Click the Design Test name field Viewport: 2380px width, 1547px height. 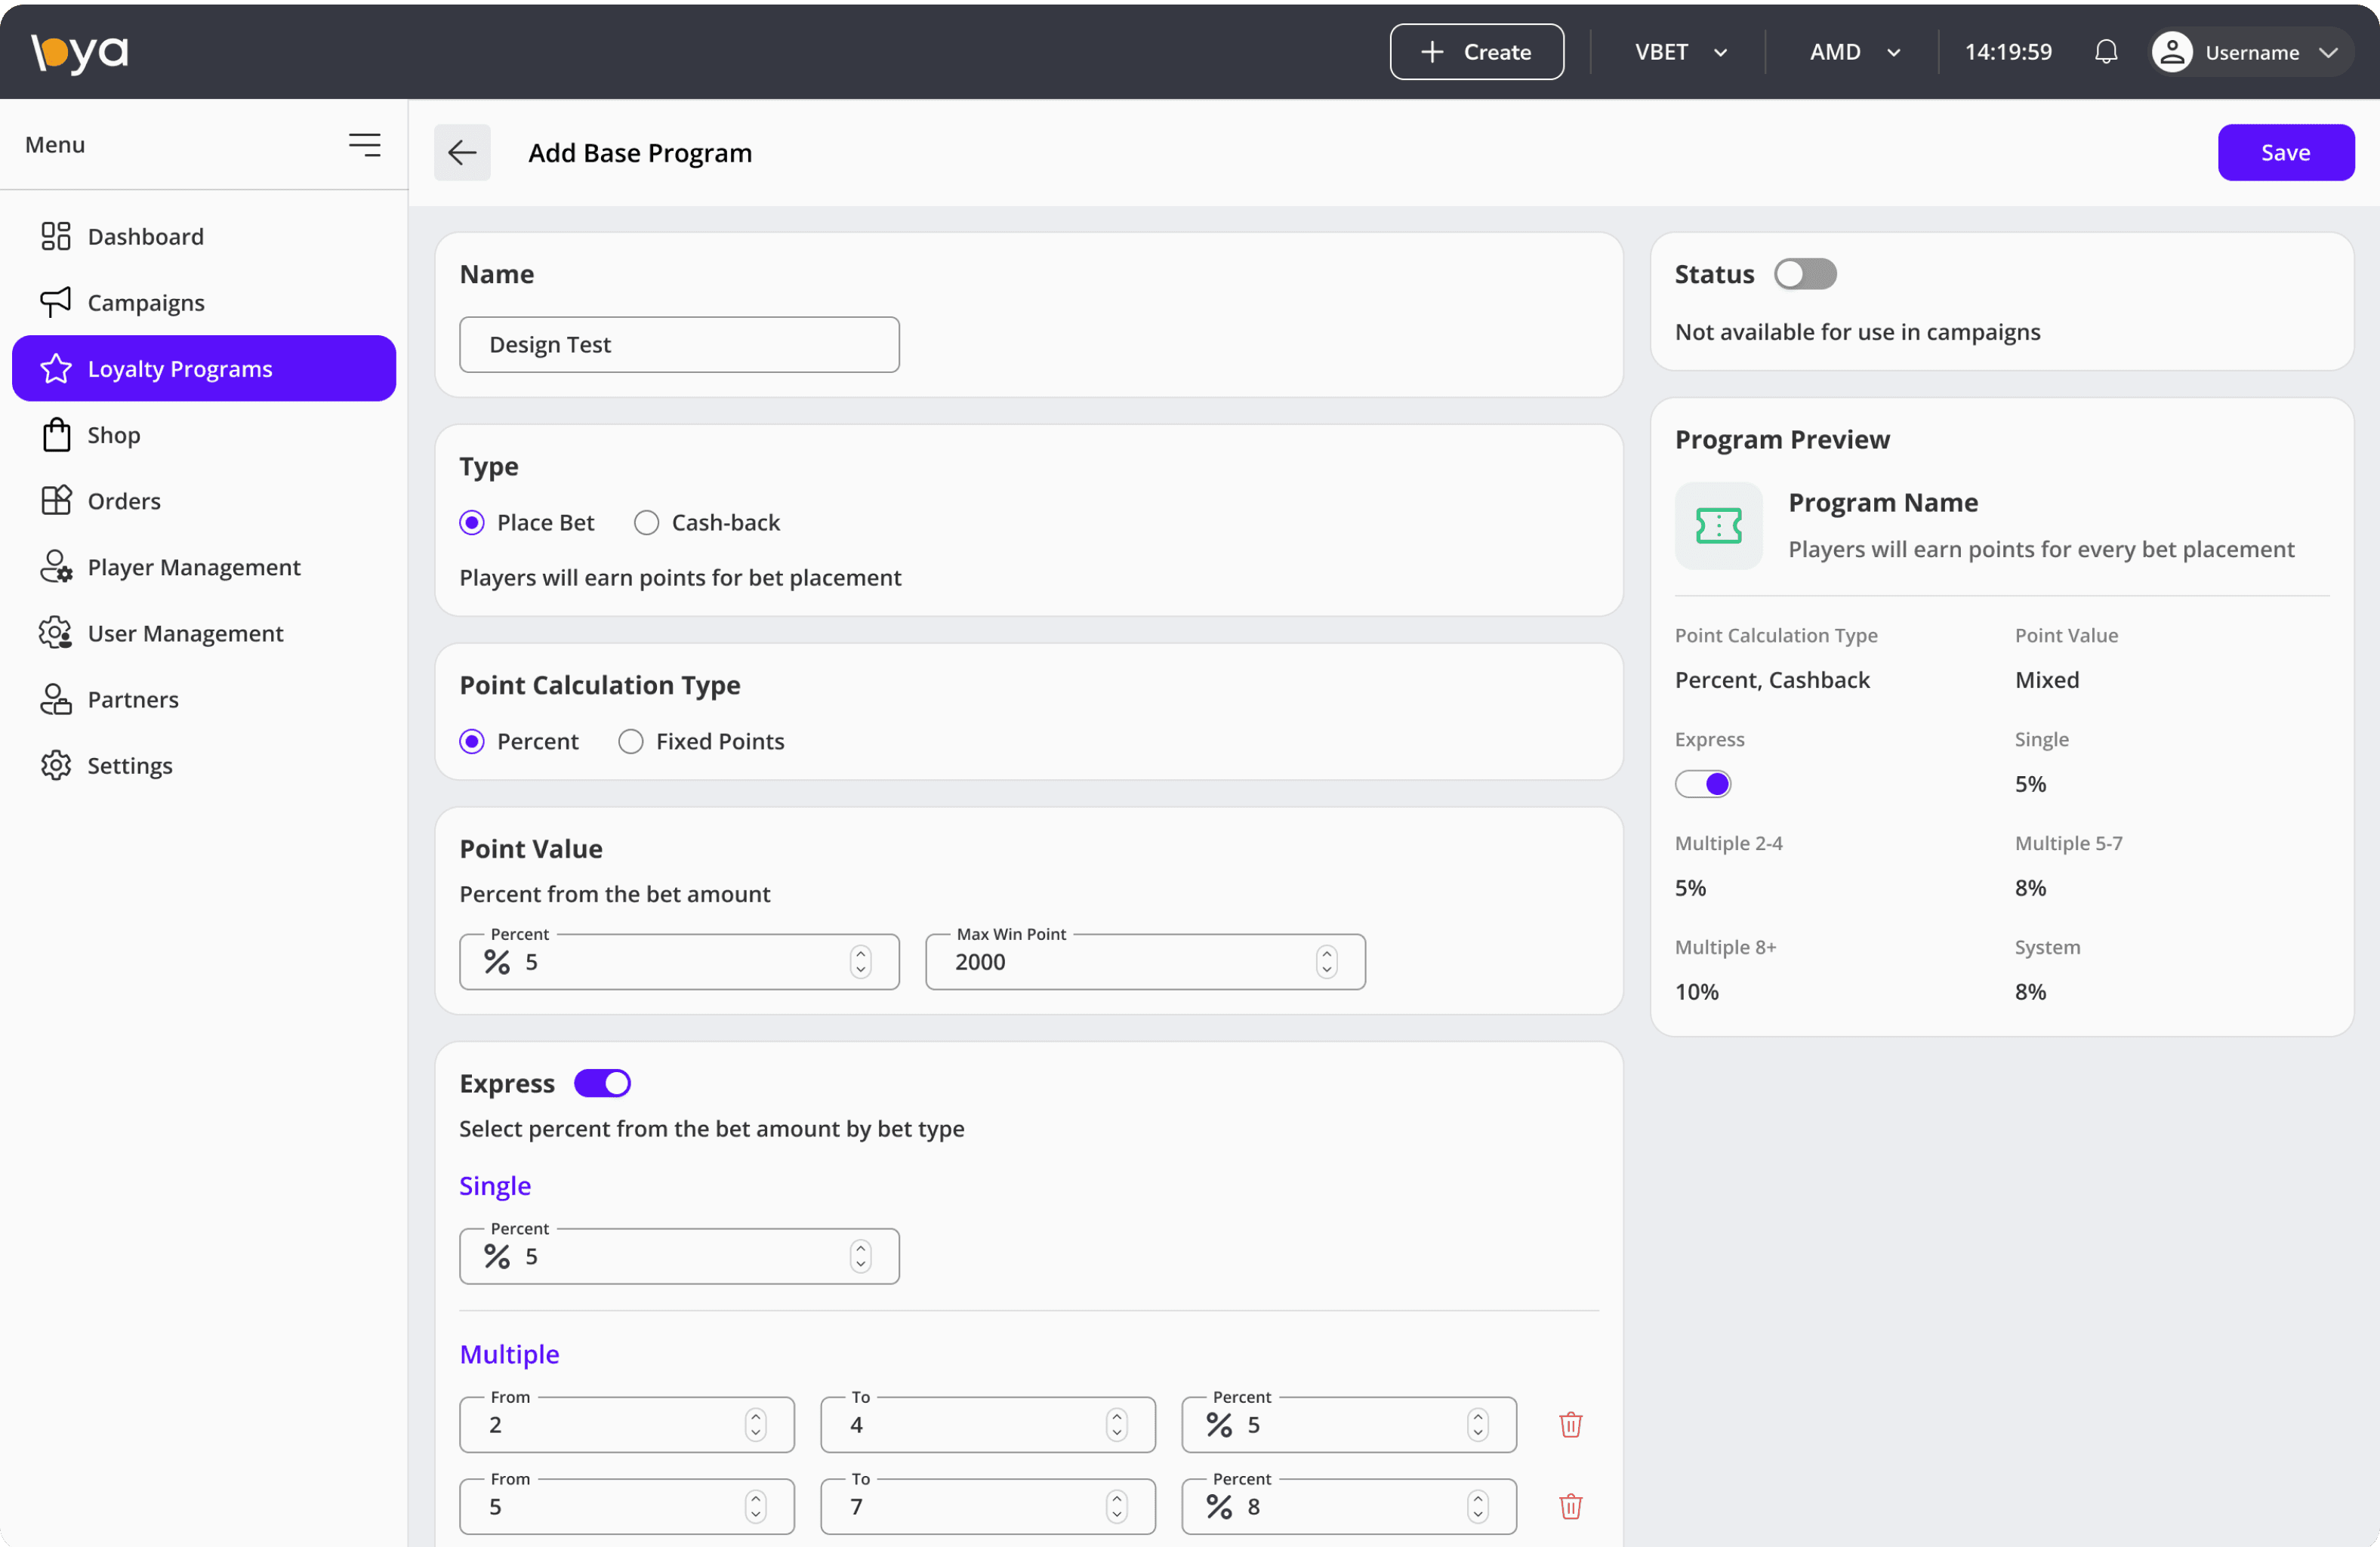pos(679,345)
